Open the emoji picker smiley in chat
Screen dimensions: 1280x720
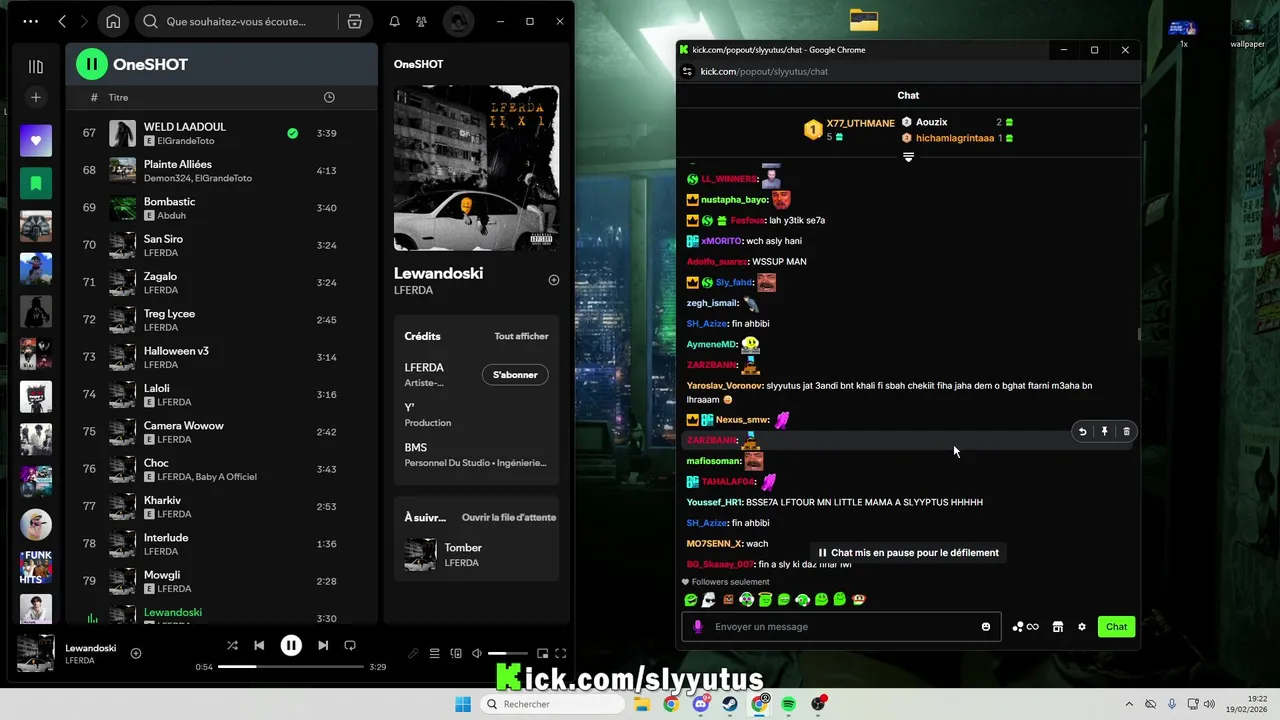click(986, 627)
